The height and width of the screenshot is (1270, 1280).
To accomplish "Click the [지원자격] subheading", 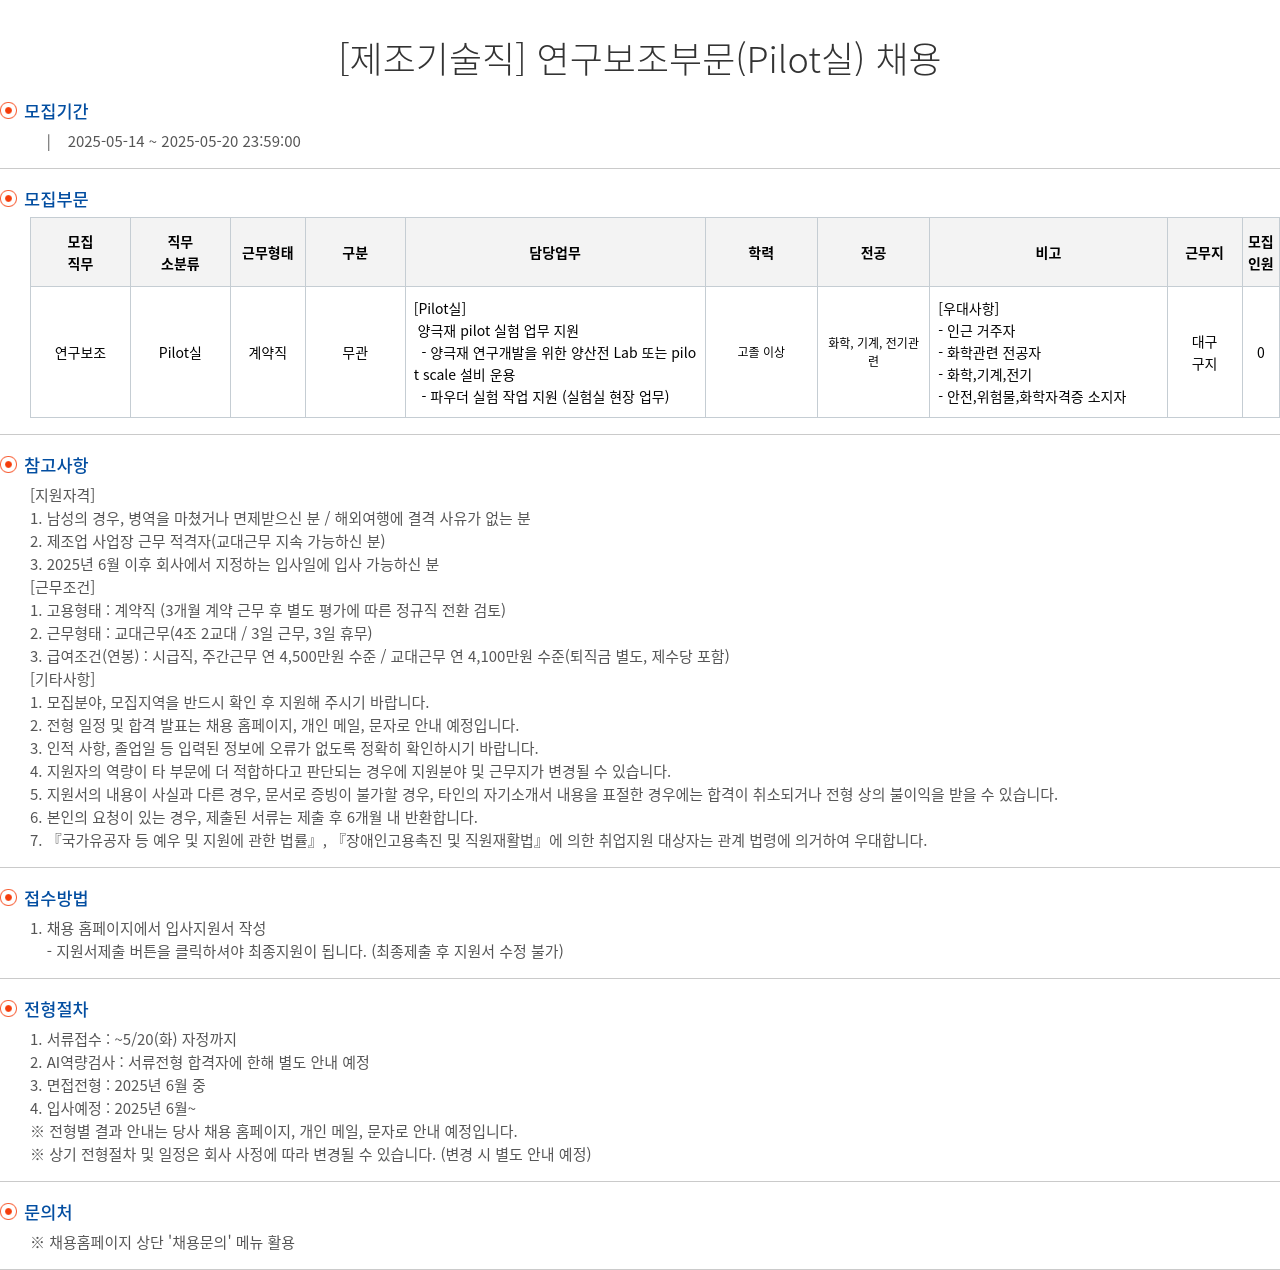I will [63, 495].
